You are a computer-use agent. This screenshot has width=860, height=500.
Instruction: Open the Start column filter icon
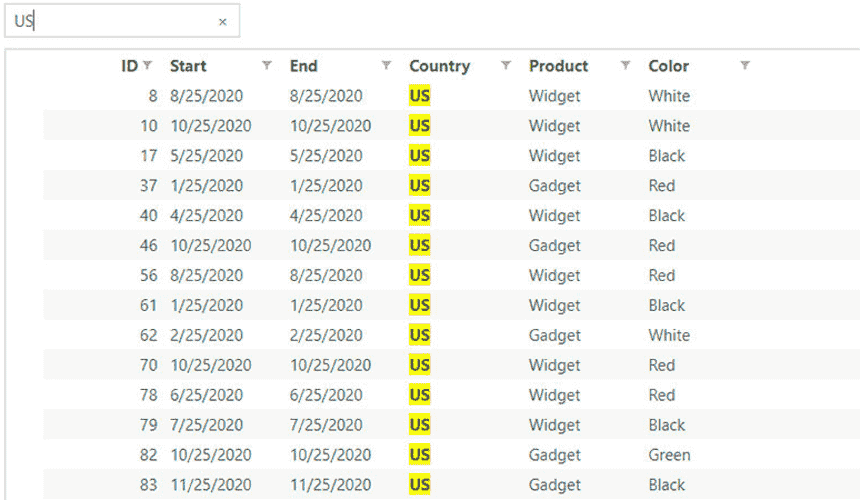[x=267, y=65]
